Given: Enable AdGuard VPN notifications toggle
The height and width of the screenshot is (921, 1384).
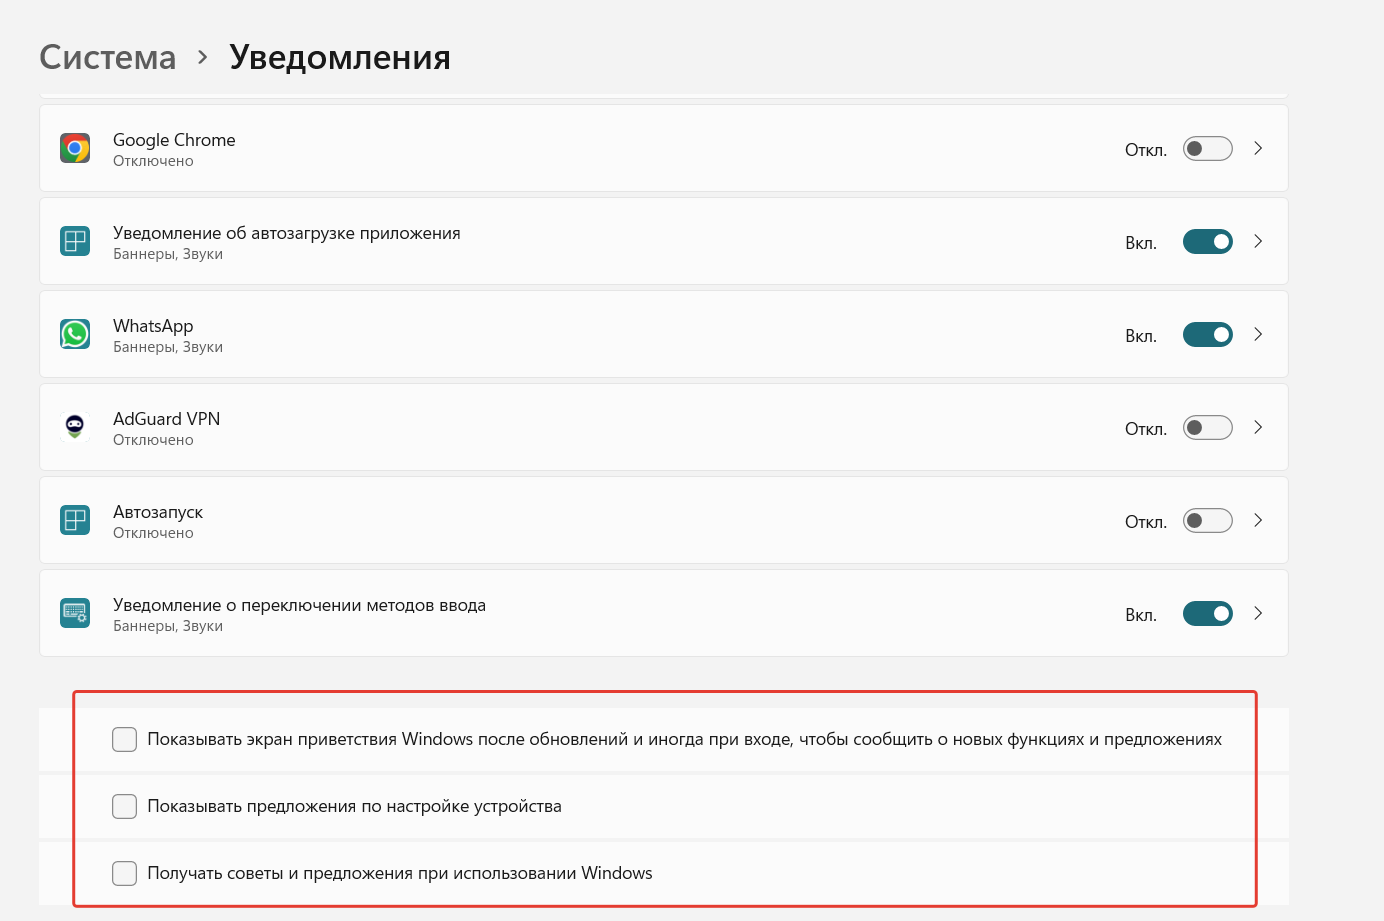Looking at the screenshot, I should 1208,428.
